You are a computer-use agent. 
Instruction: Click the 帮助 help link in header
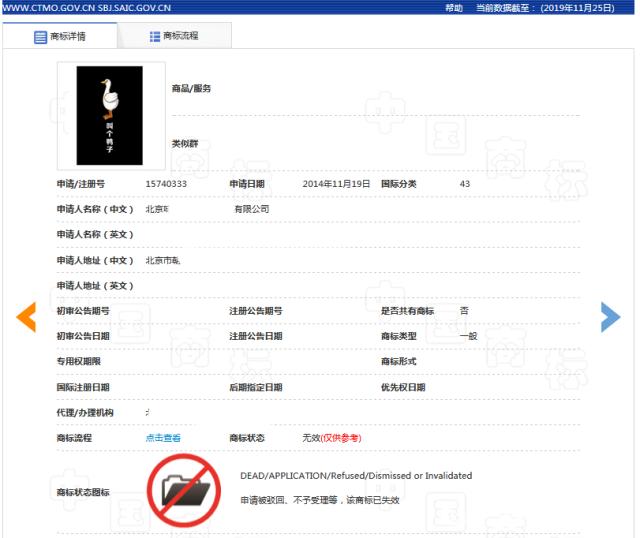click(x=454, y=8)
